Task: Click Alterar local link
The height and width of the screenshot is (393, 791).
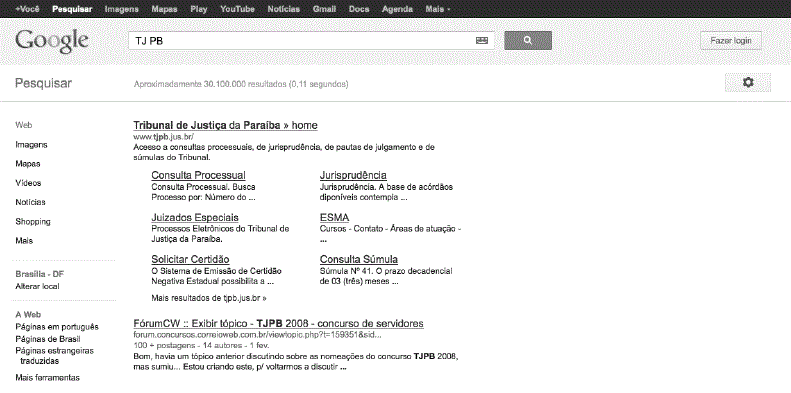Action: pyautogui.click(x=37, y=286)
